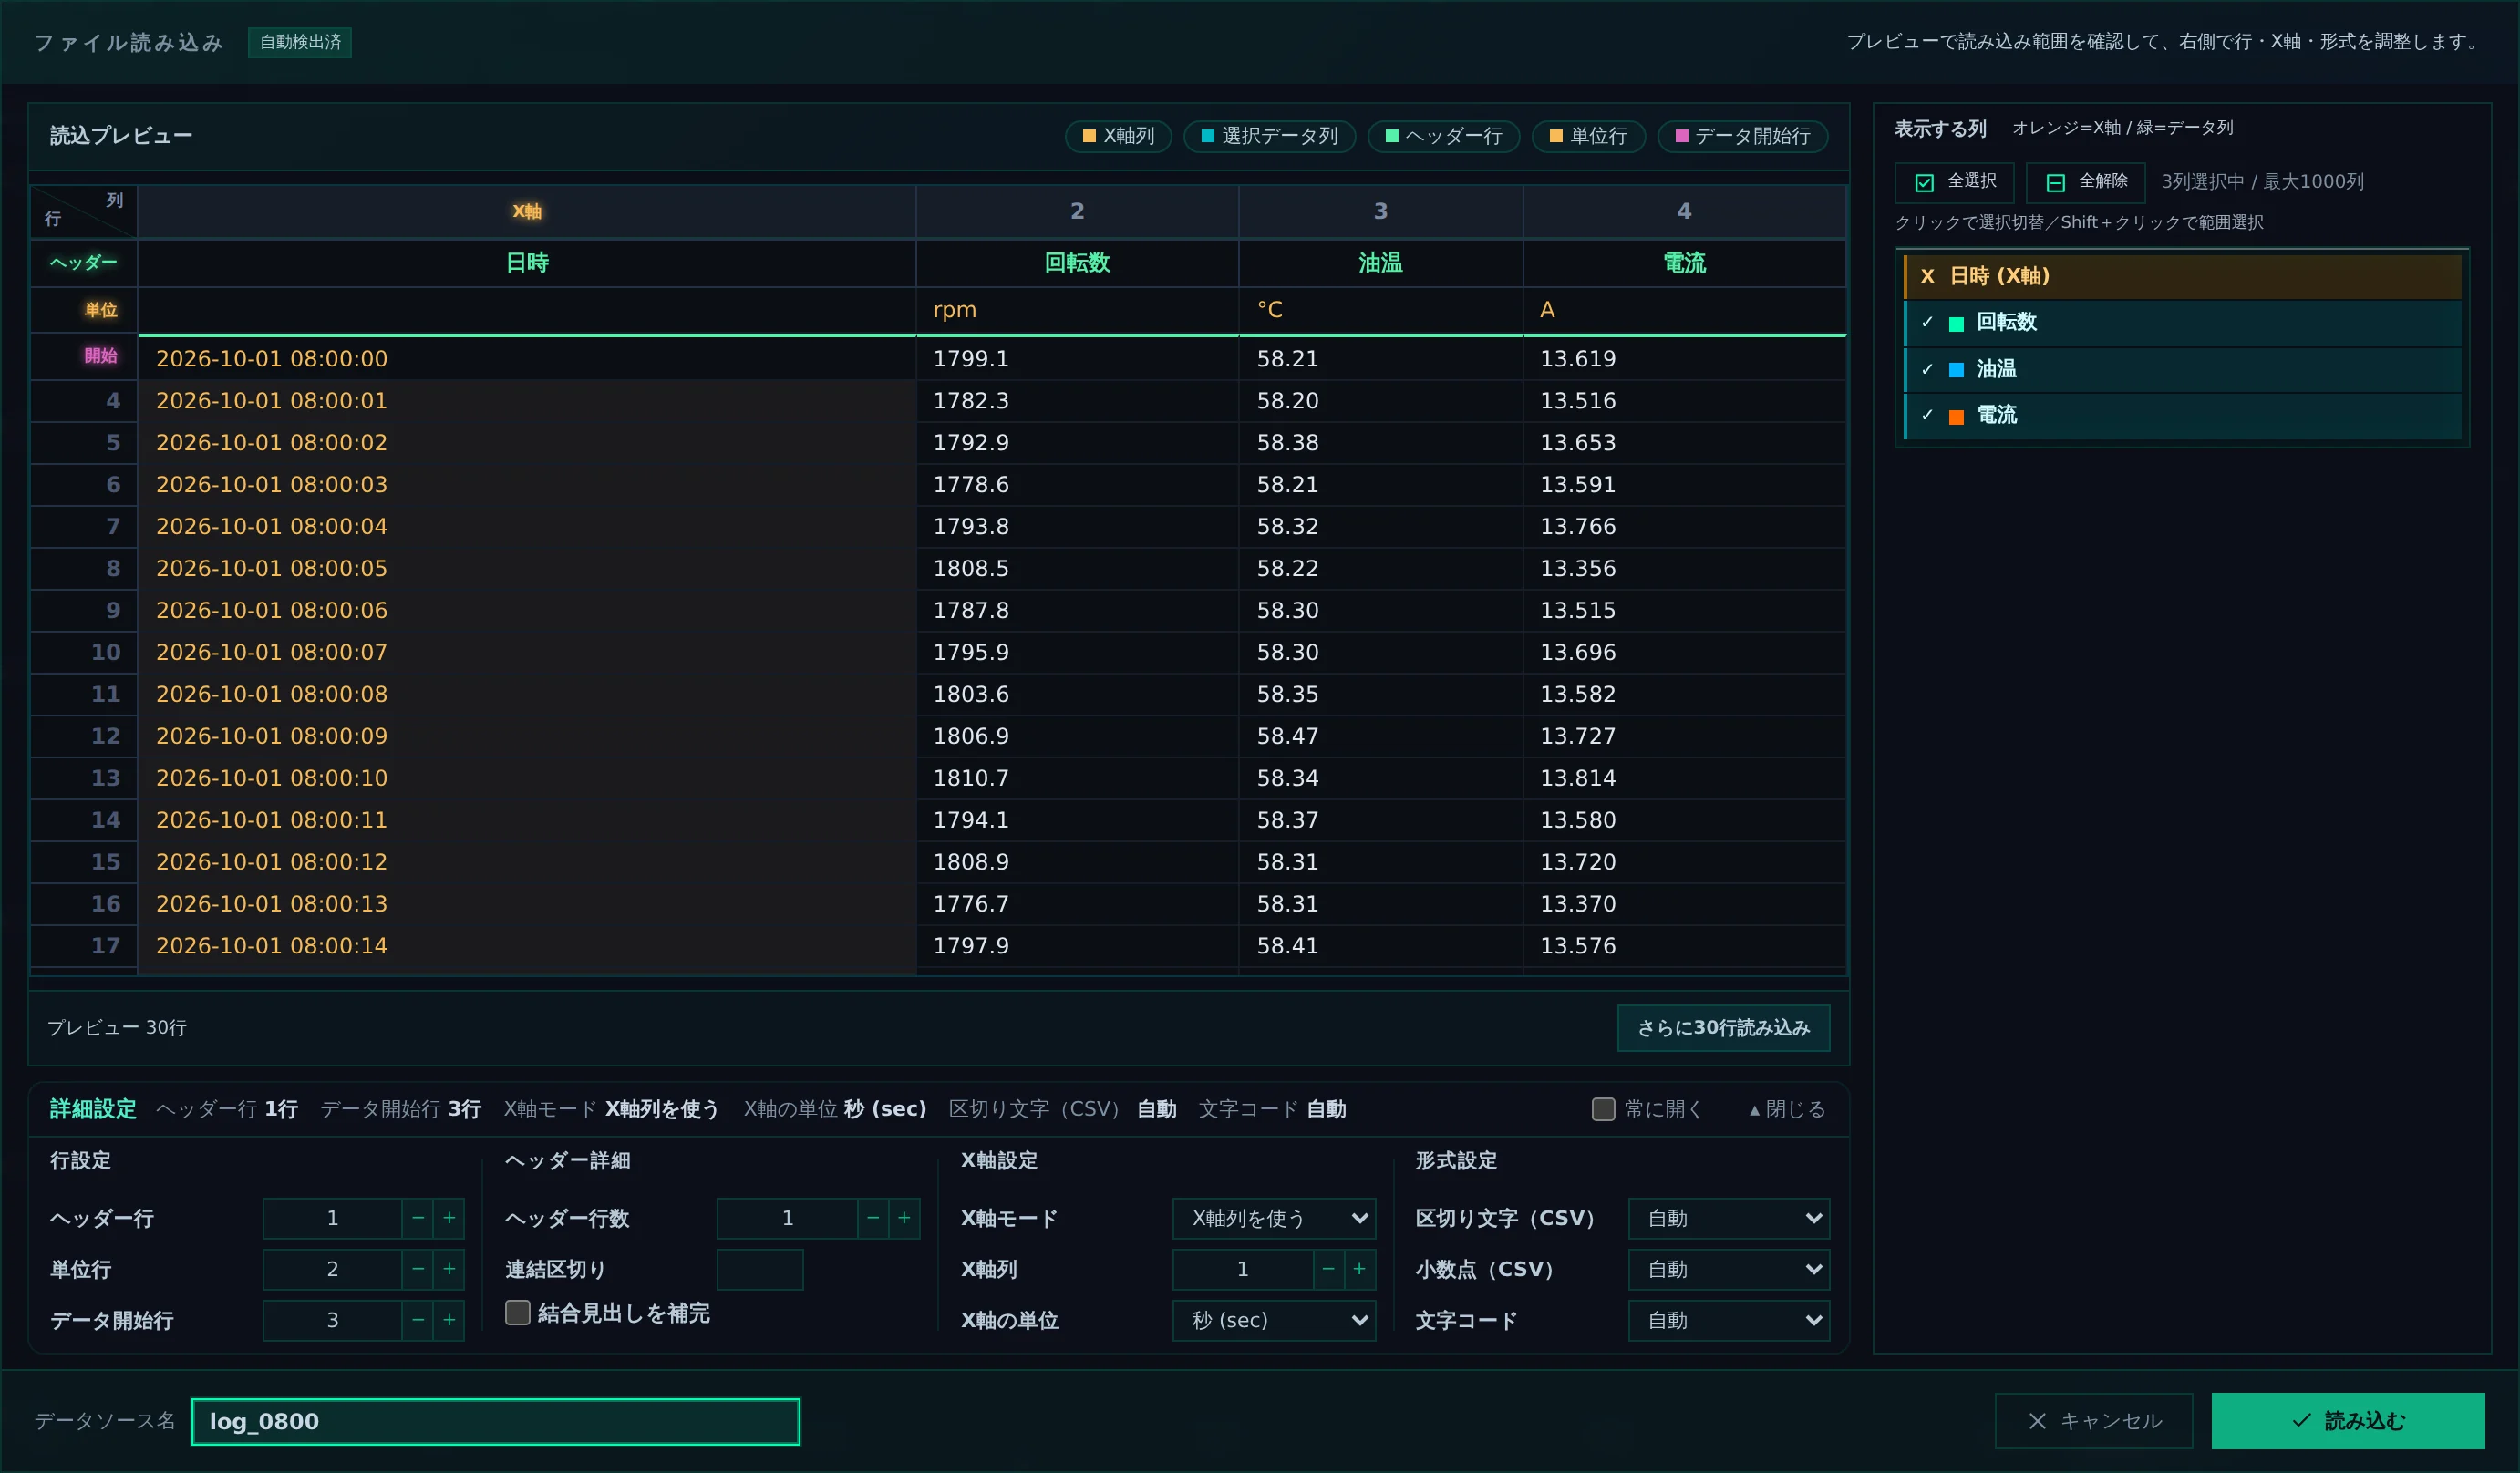Collapse detailed settings with 閉じる

point(1787,1109)
